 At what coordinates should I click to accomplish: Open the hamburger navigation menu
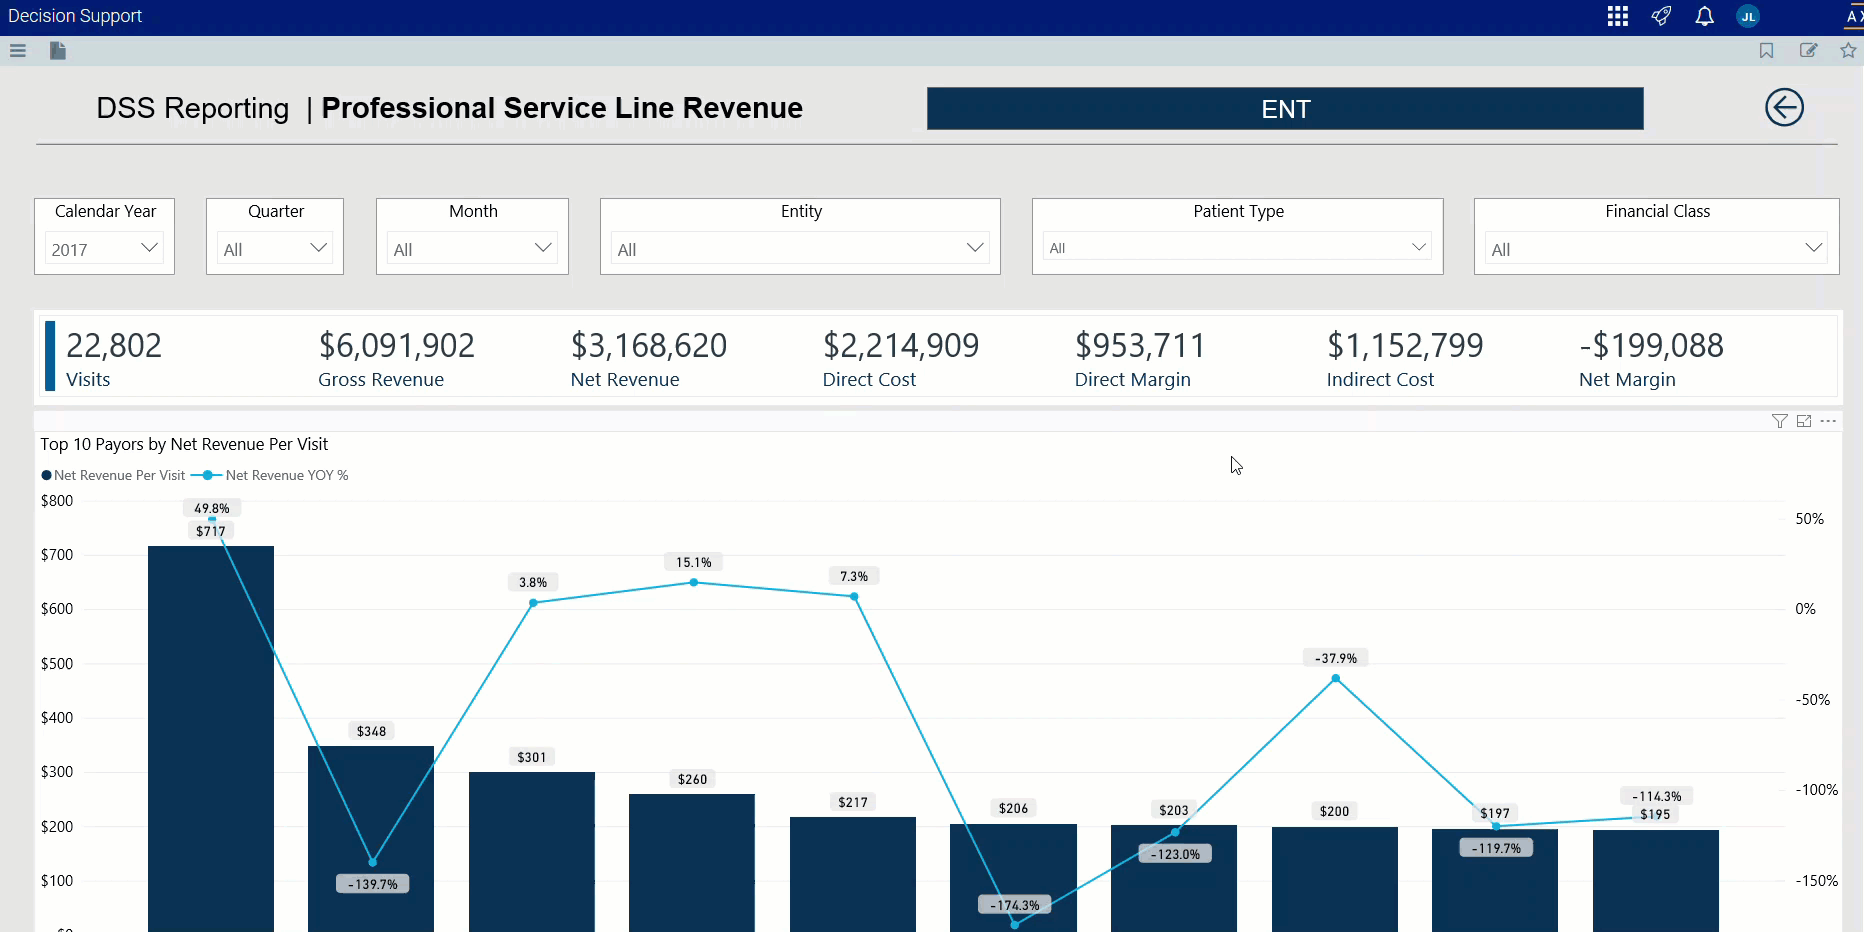(x=18, y=51)
